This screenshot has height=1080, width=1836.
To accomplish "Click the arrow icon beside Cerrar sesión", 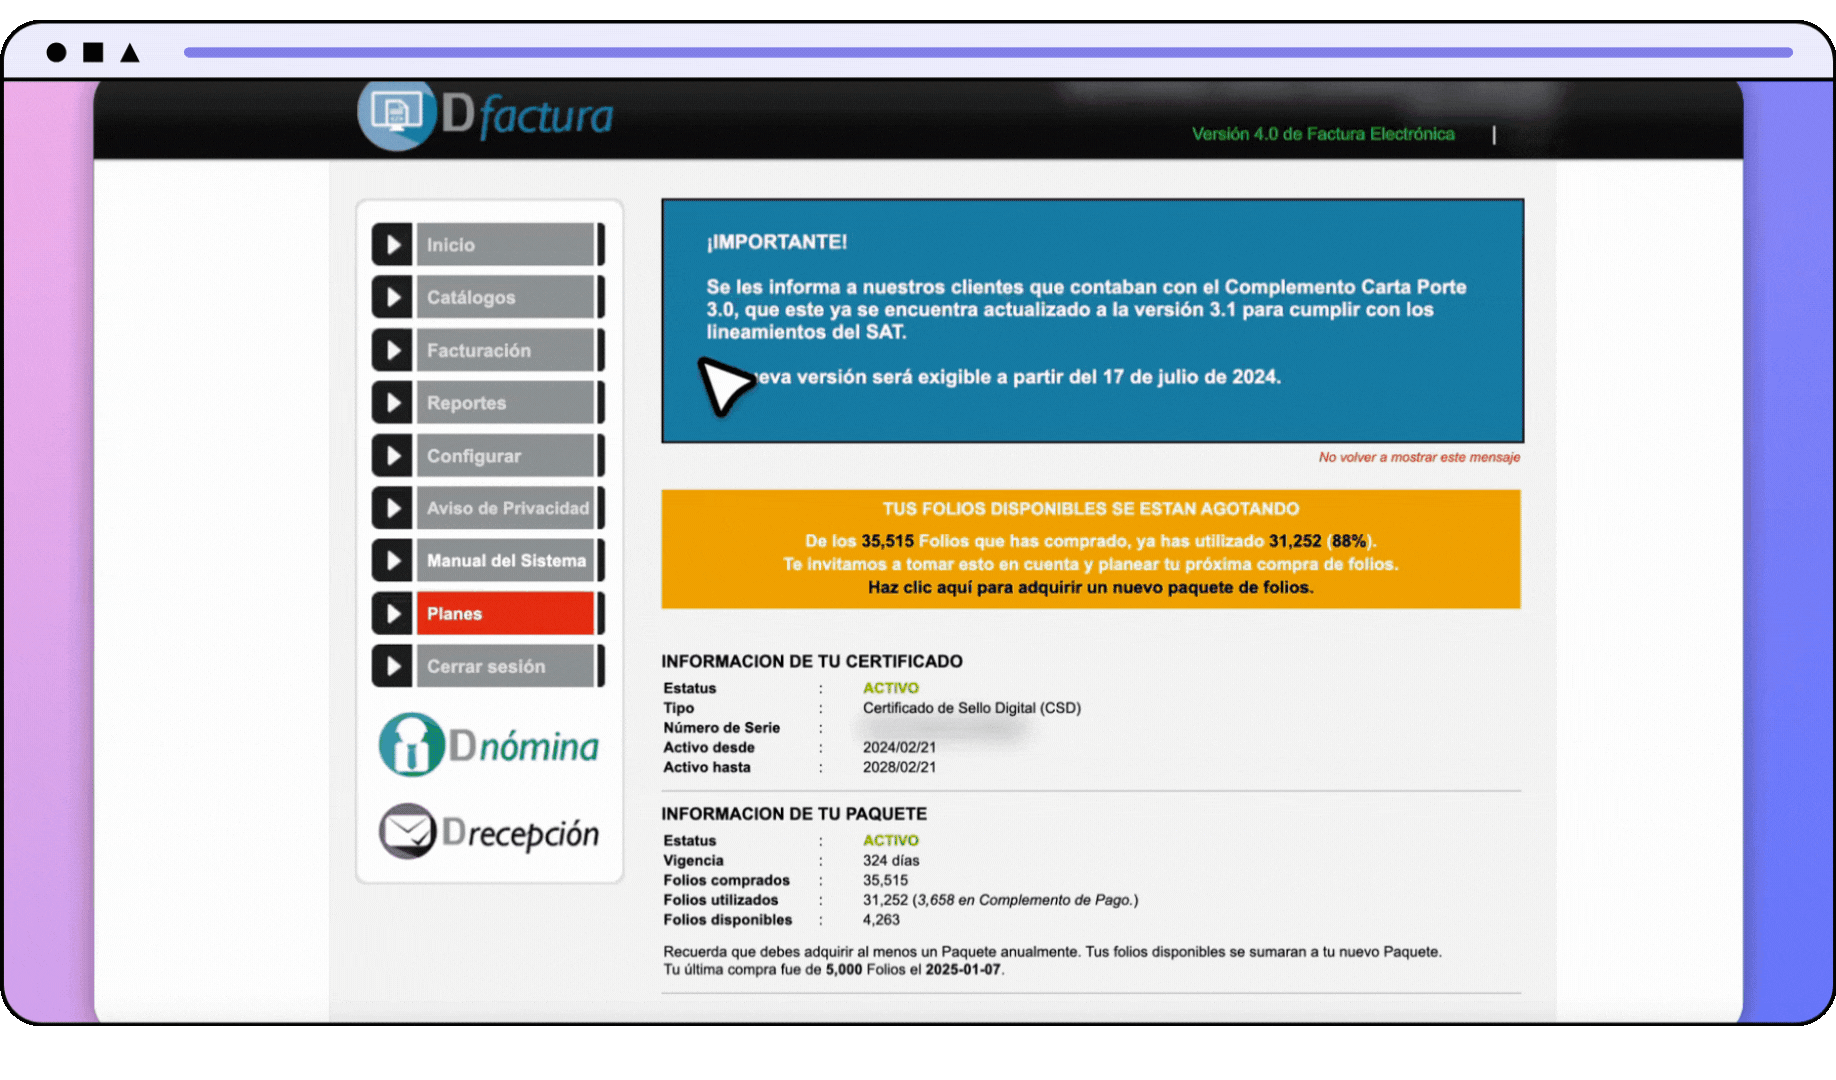I will point(392,666).
